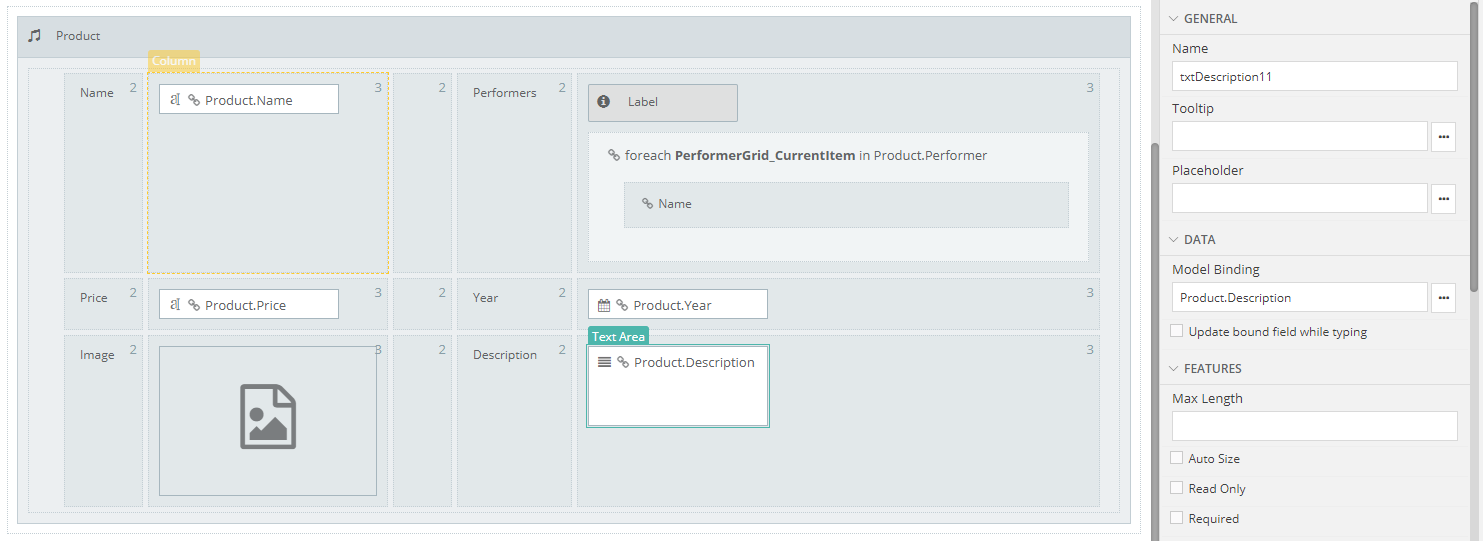The width and height of the screenshot is (1483, 541).
Task: Collapse the GENERAL section
Action: [x=1174, y=19]
